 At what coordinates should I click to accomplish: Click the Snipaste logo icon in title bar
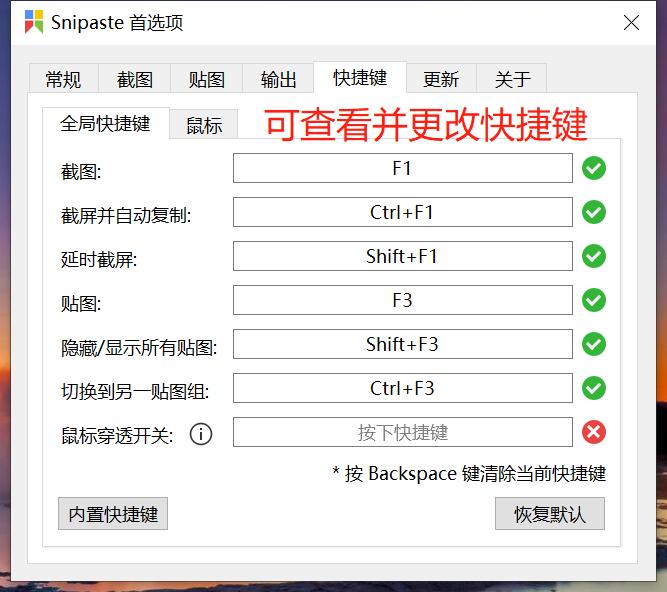34,22
